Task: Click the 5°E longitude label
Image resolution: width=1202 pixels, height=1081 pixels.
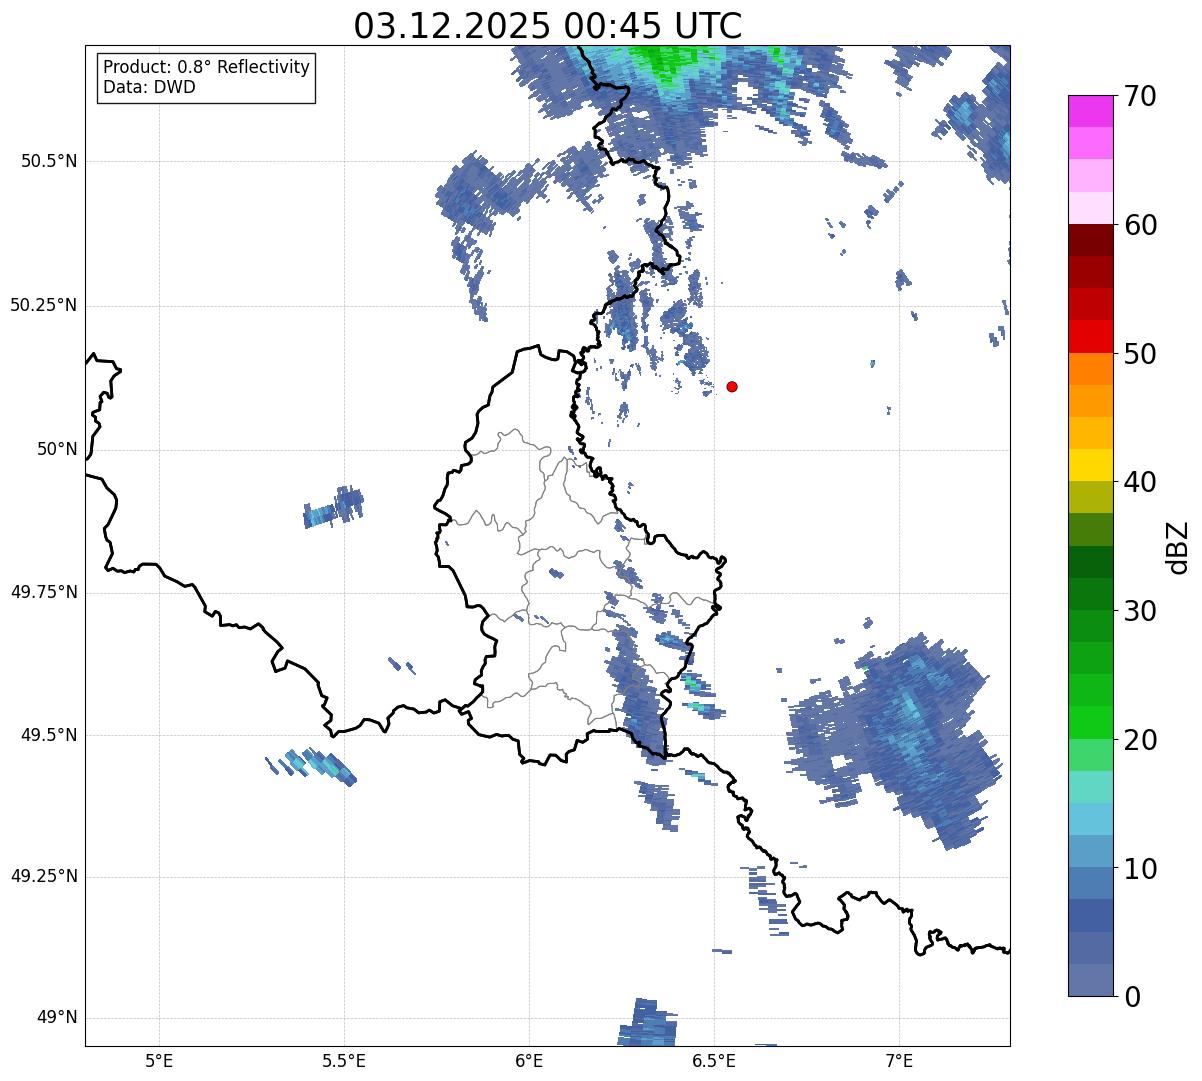Action: coord(159,1060)
